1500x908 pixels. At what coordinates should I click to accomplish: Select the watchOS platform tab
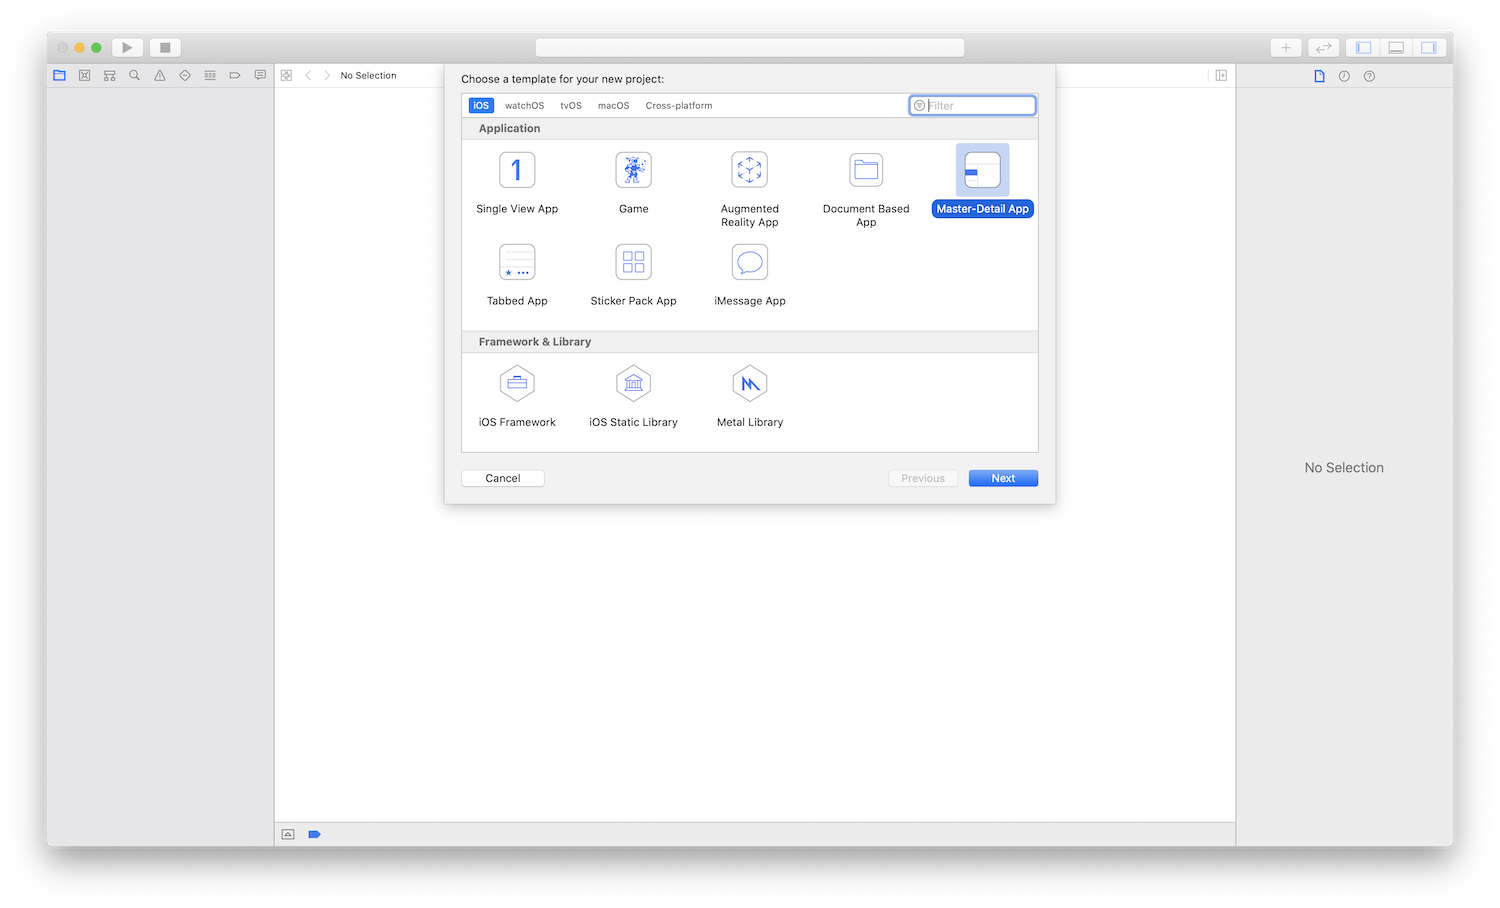[524, 105]
